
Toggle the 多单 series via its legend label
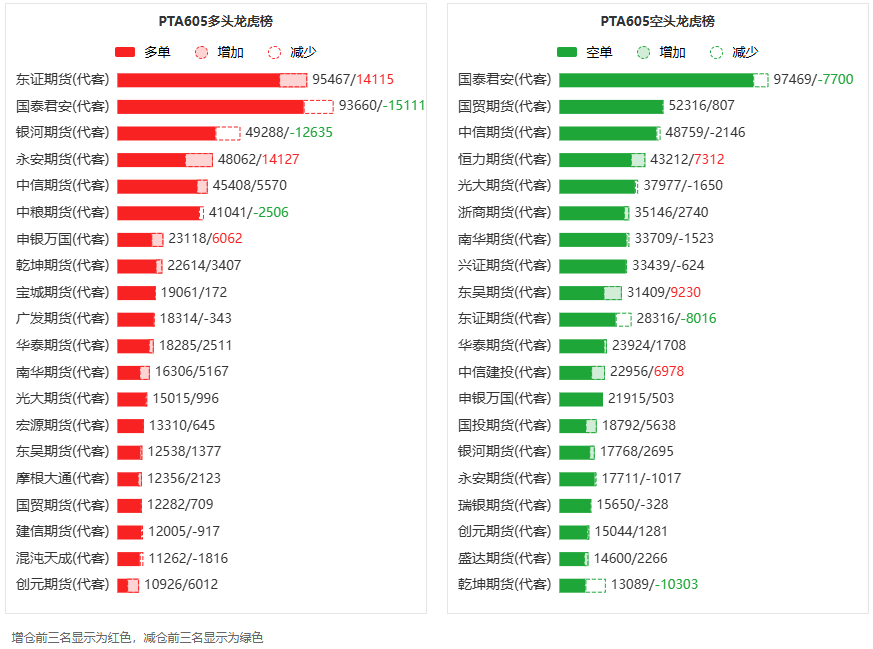pyautogui.click(x=157, y=52)
